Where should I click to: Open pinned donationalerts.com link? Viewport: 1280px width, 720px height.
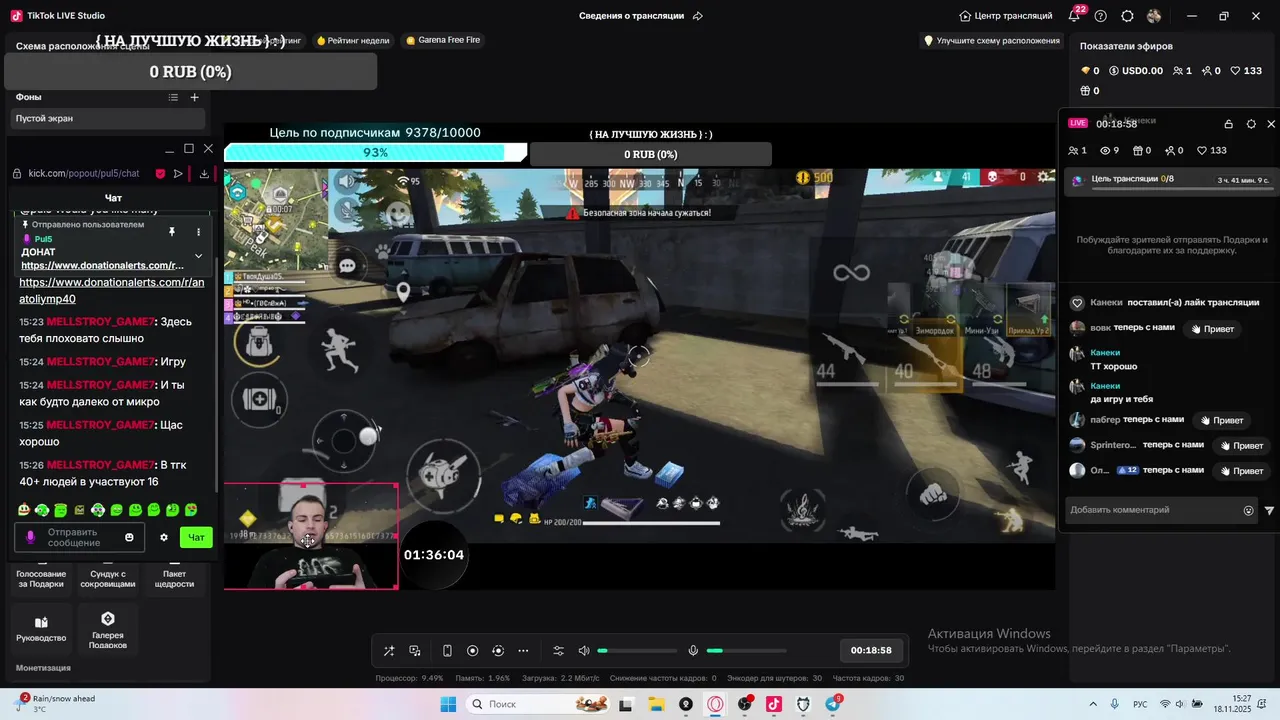click(102, 265)
